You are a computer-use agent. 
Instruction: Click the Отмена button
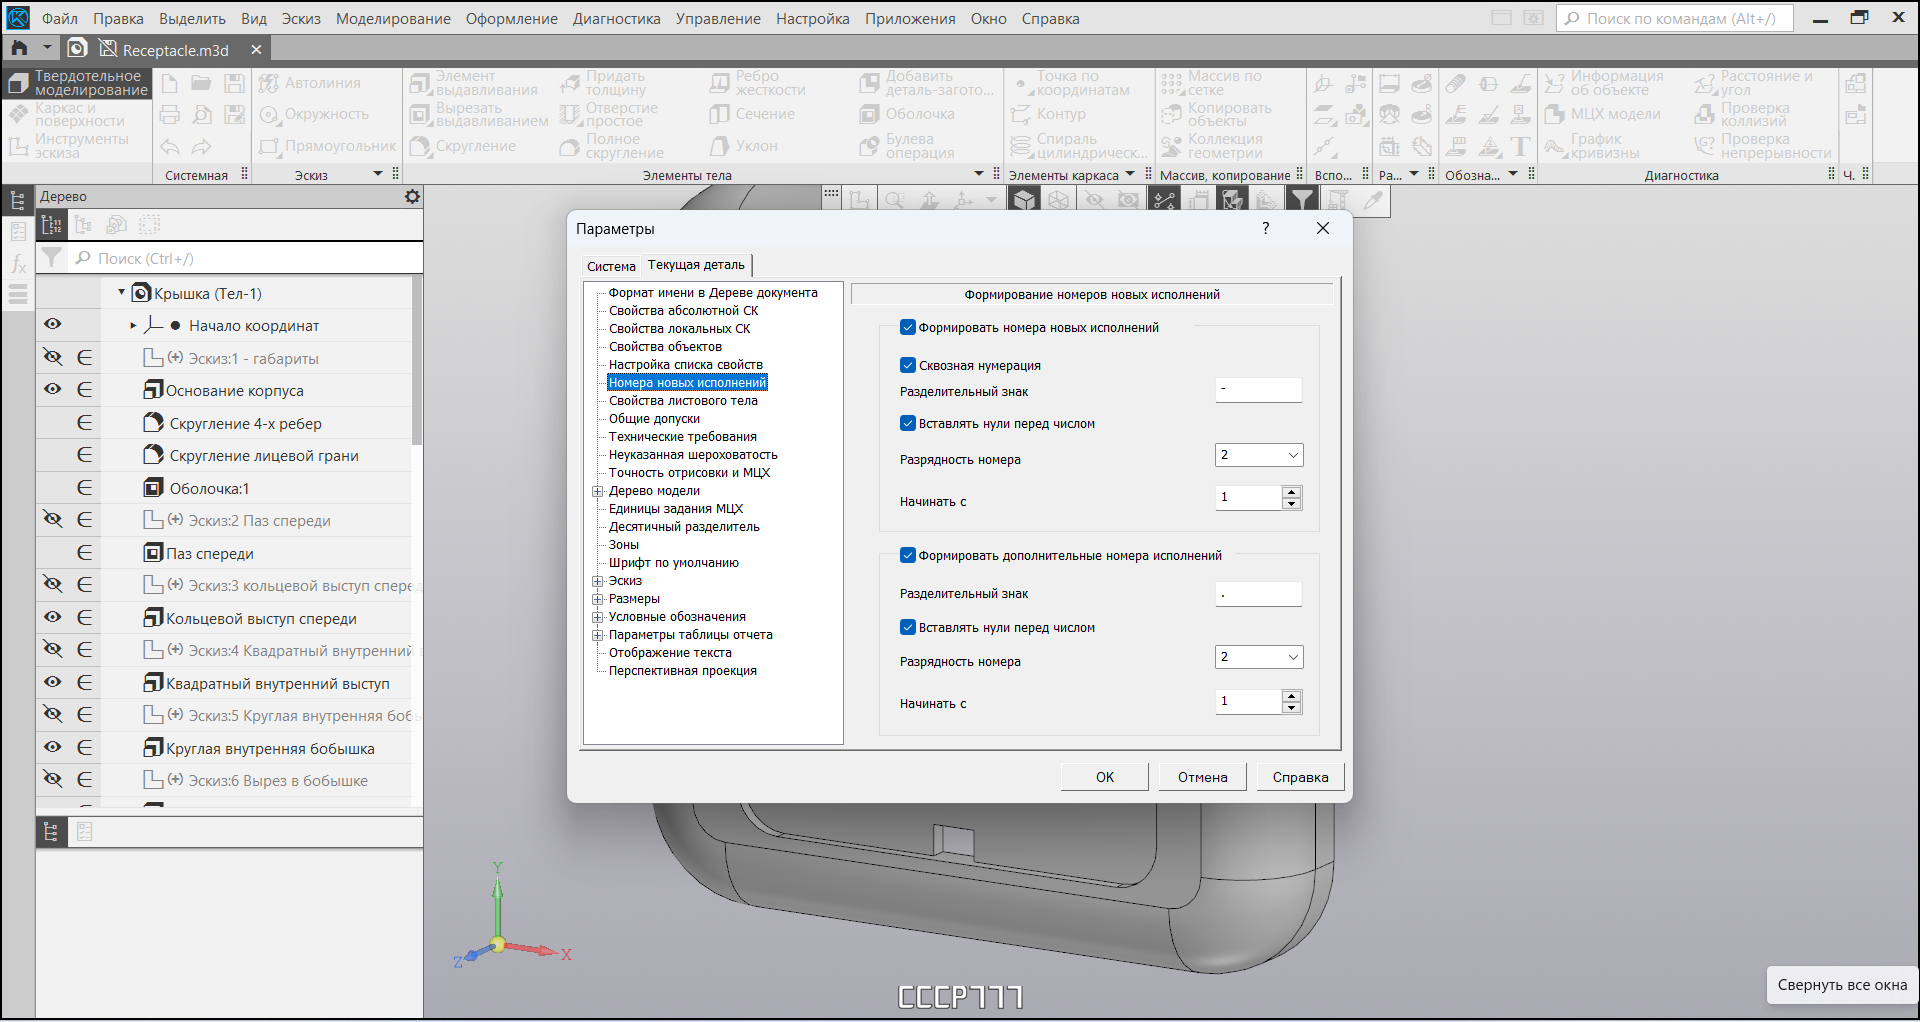1203,777
